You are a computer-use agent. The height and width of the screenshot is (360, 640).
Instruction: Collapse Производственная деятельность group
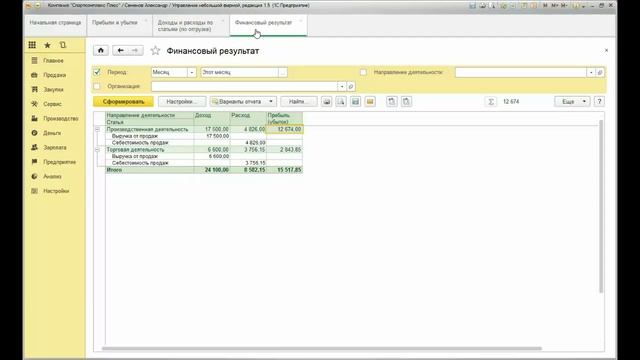[x=98, y=129]
